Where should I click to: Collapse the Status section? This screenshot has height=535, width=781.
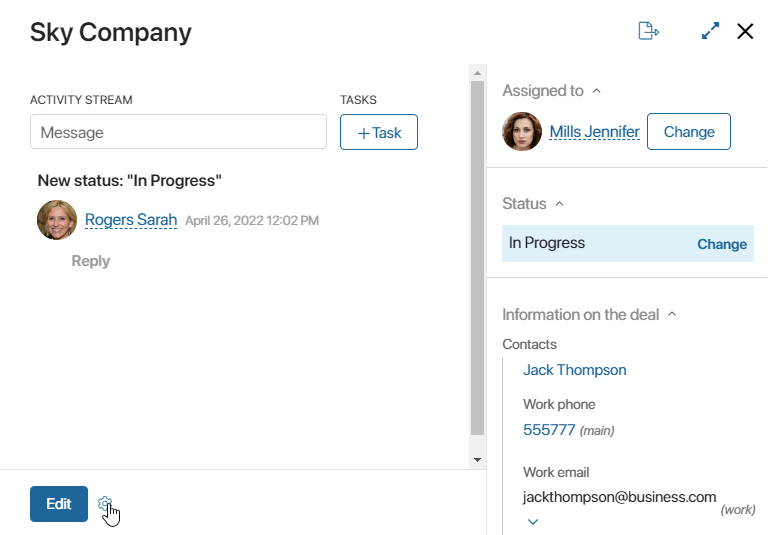pos(559,204)
